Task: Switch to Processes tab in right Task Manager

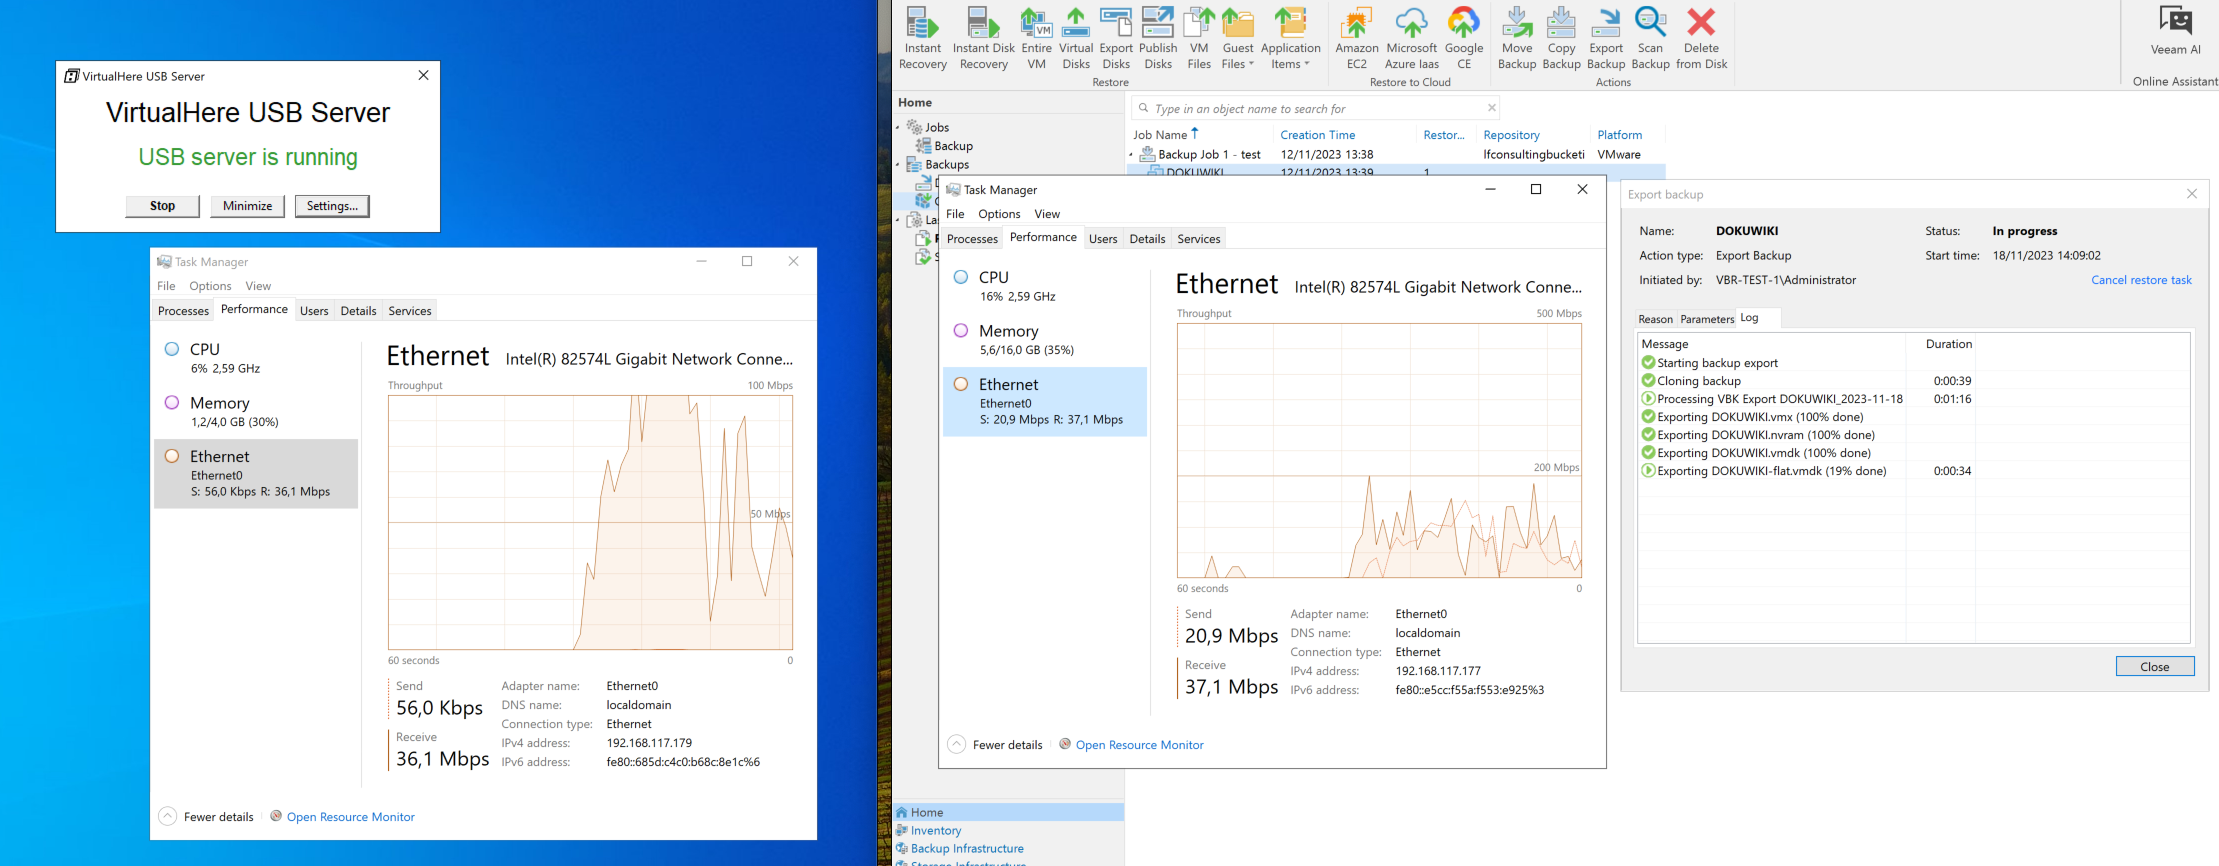Action: [972, 239]
